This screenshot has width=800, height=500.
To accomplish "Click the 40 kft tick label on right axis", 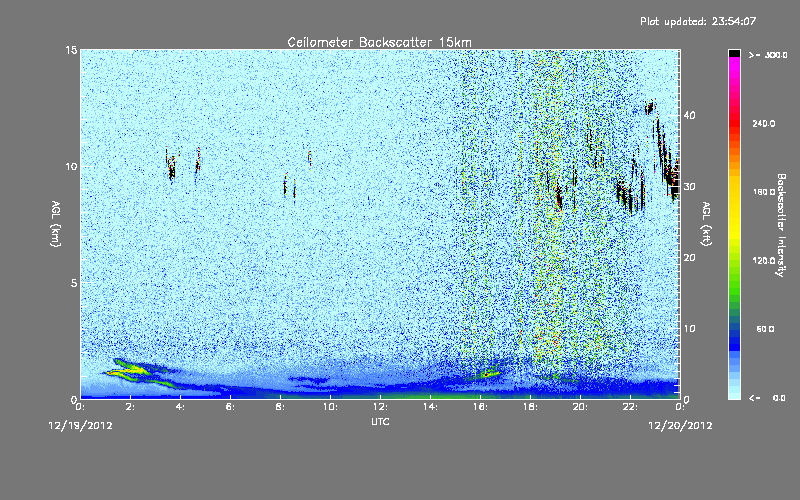I will 689,115.
